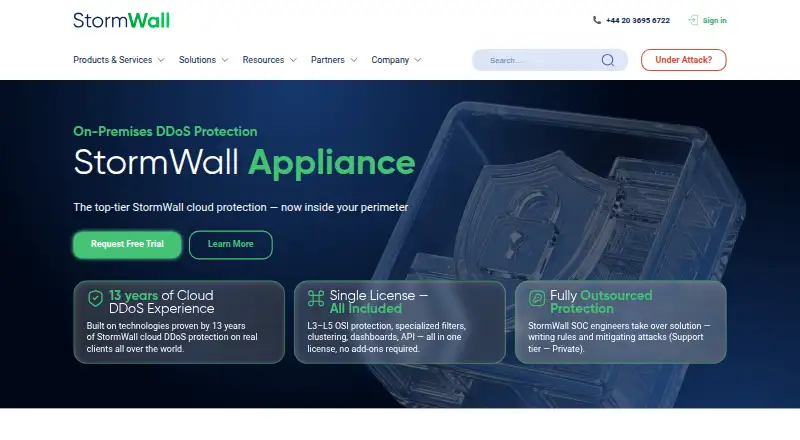The image size is (800, 440).
Task: Click the command-symbol icon in Single License card
Action: [x=316, y=298]
